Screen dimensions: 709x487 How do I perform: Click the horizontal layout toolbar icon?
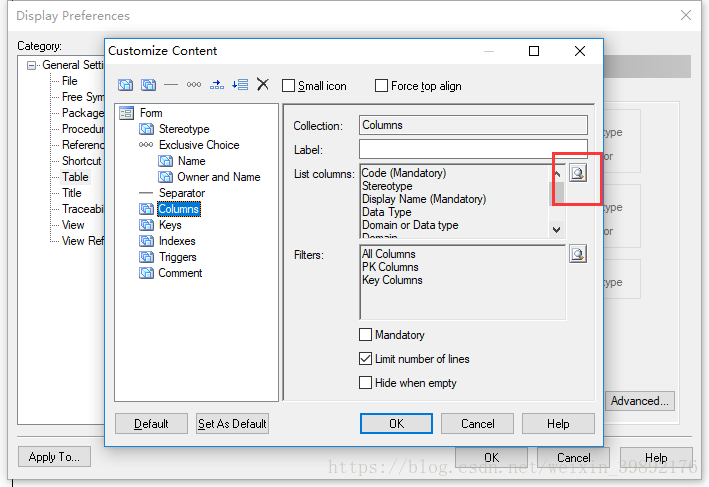click(217, 85)
